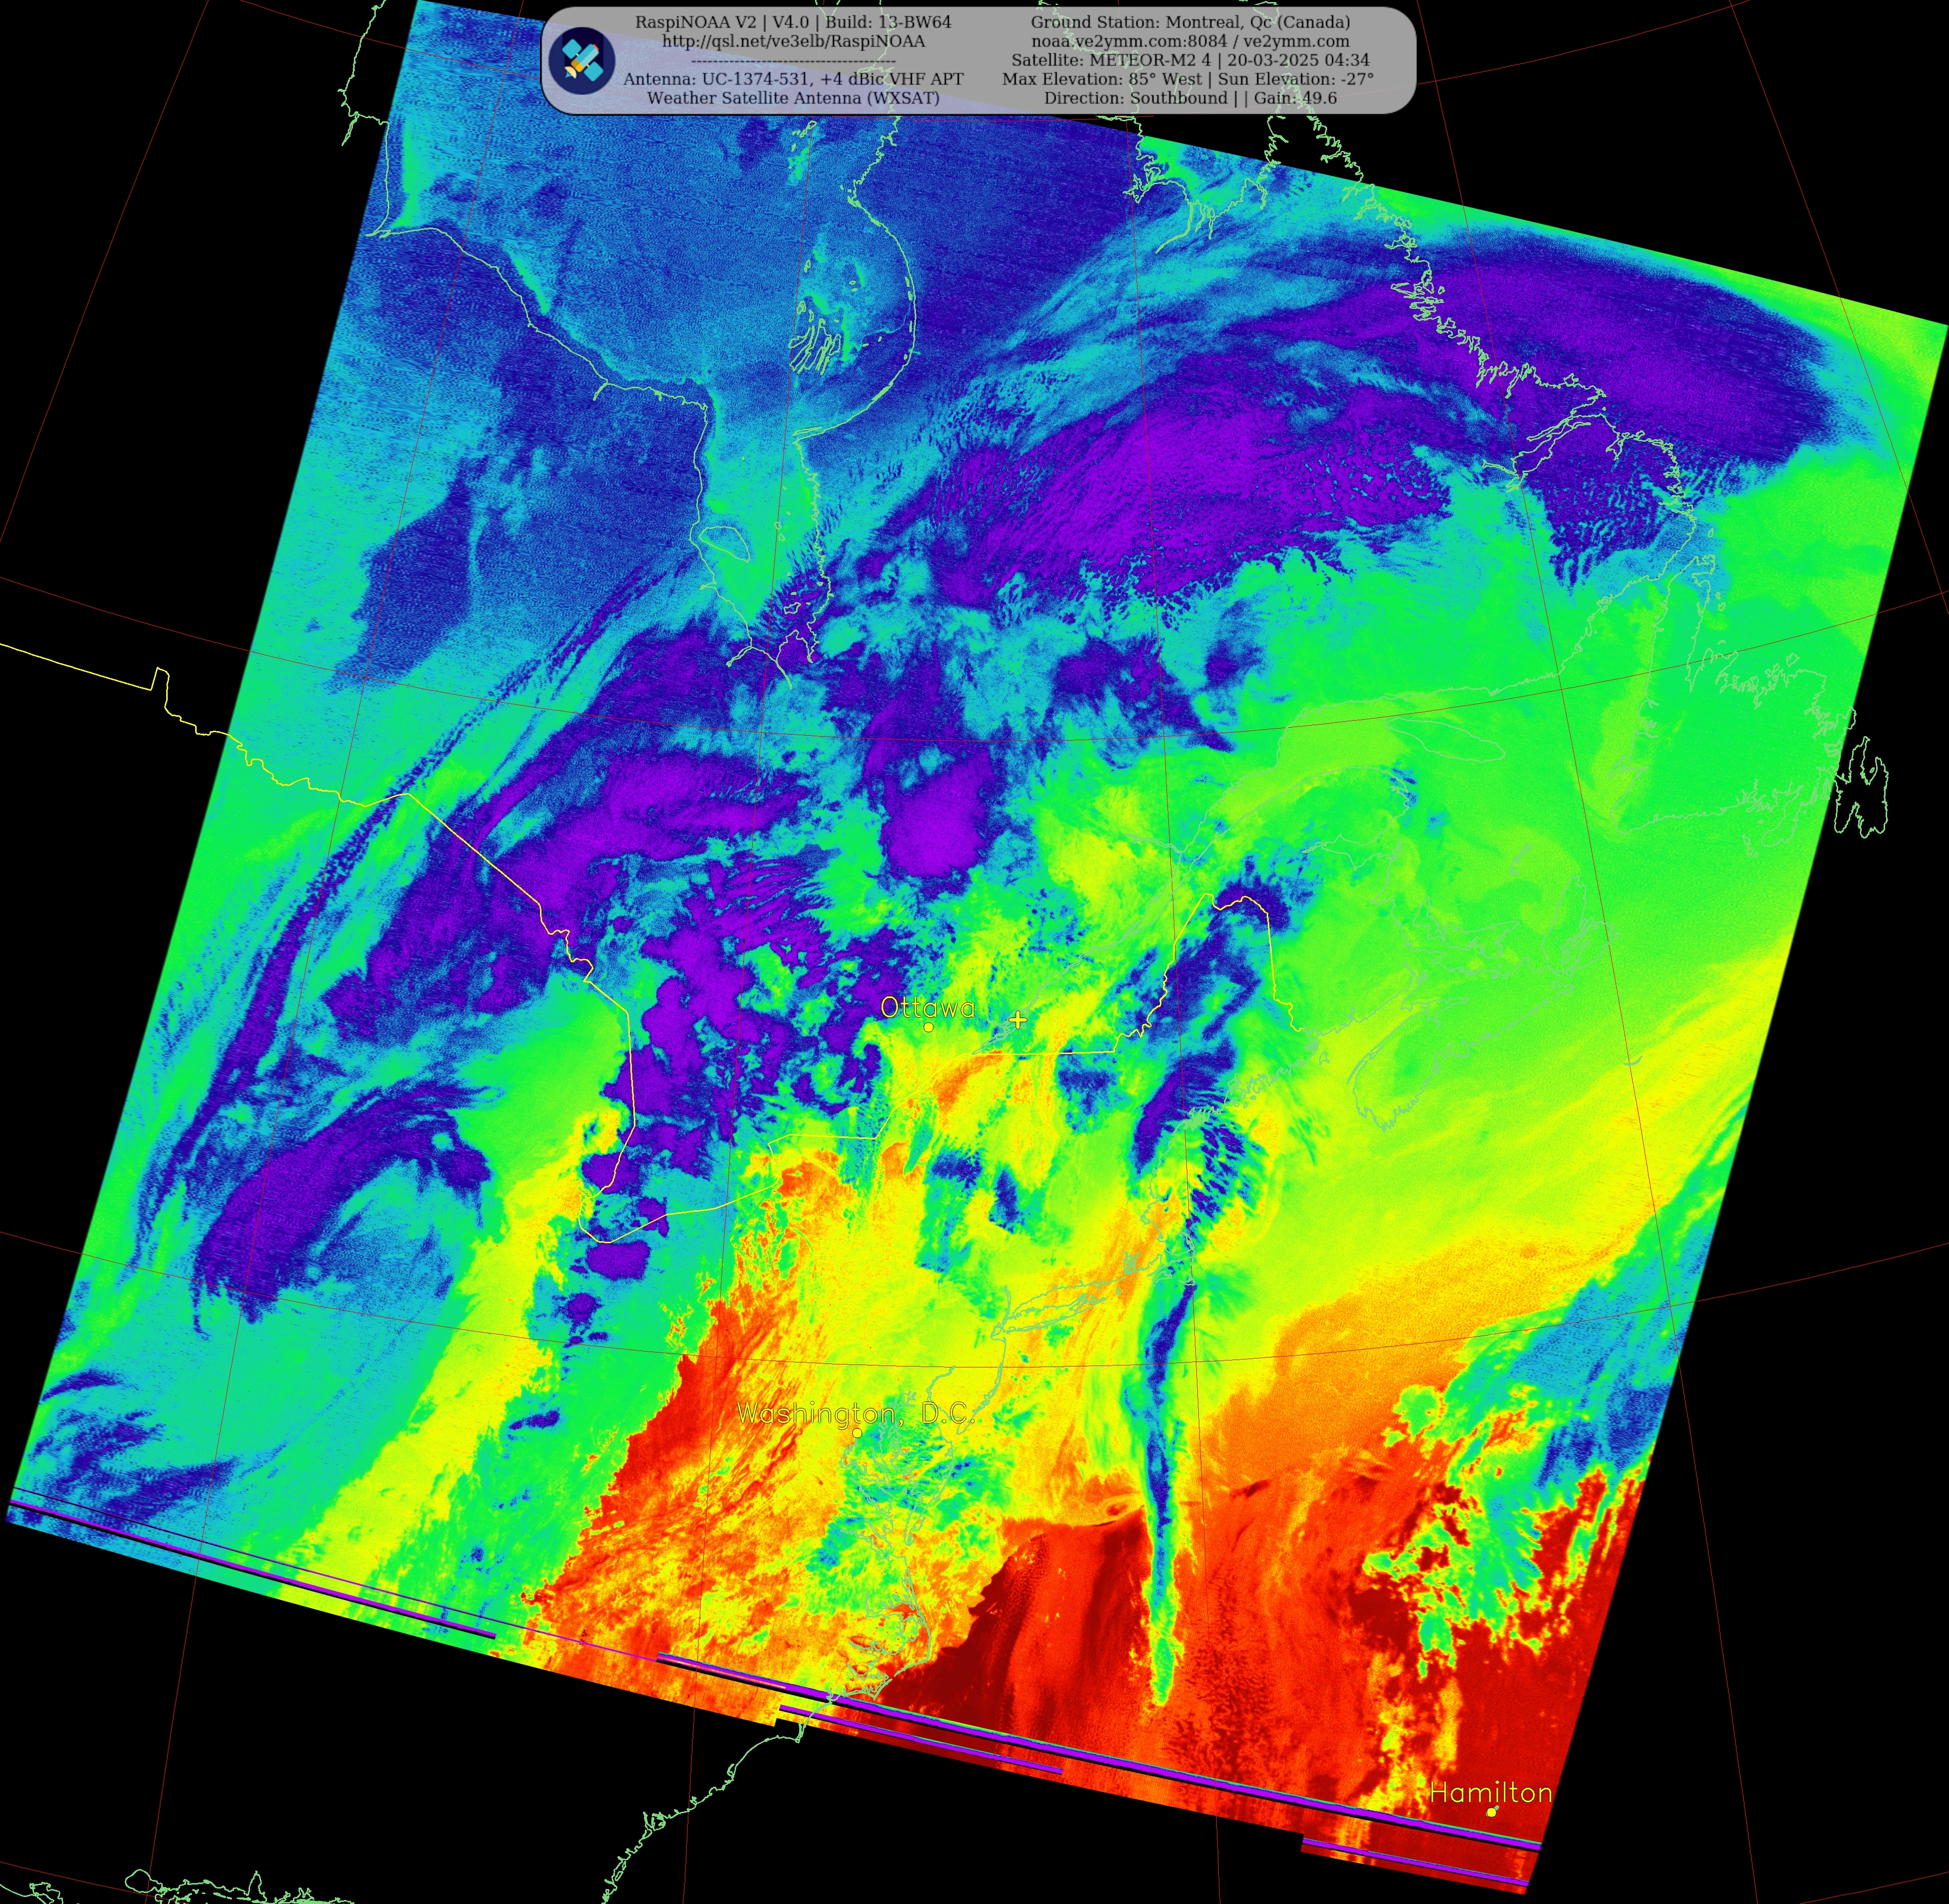The image size is (1949, 1904).
Task: Click the Max Elevation and Sun Elevation line
Action: 1188,79
